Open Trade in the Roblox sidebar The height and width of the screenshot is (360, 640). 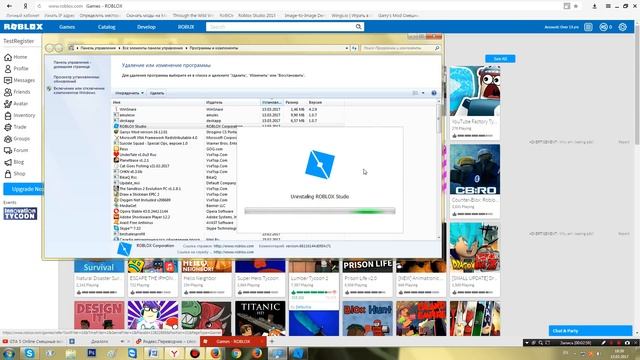(x=16, y=127)
